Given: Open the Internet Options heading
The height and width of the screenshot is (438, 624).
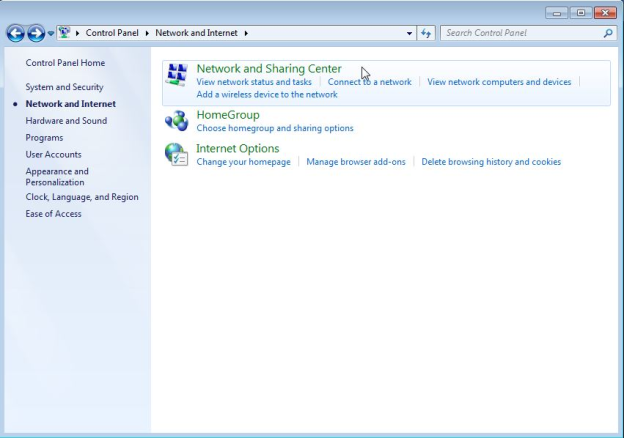Looking at the screenshot, I should click(238, 148).
